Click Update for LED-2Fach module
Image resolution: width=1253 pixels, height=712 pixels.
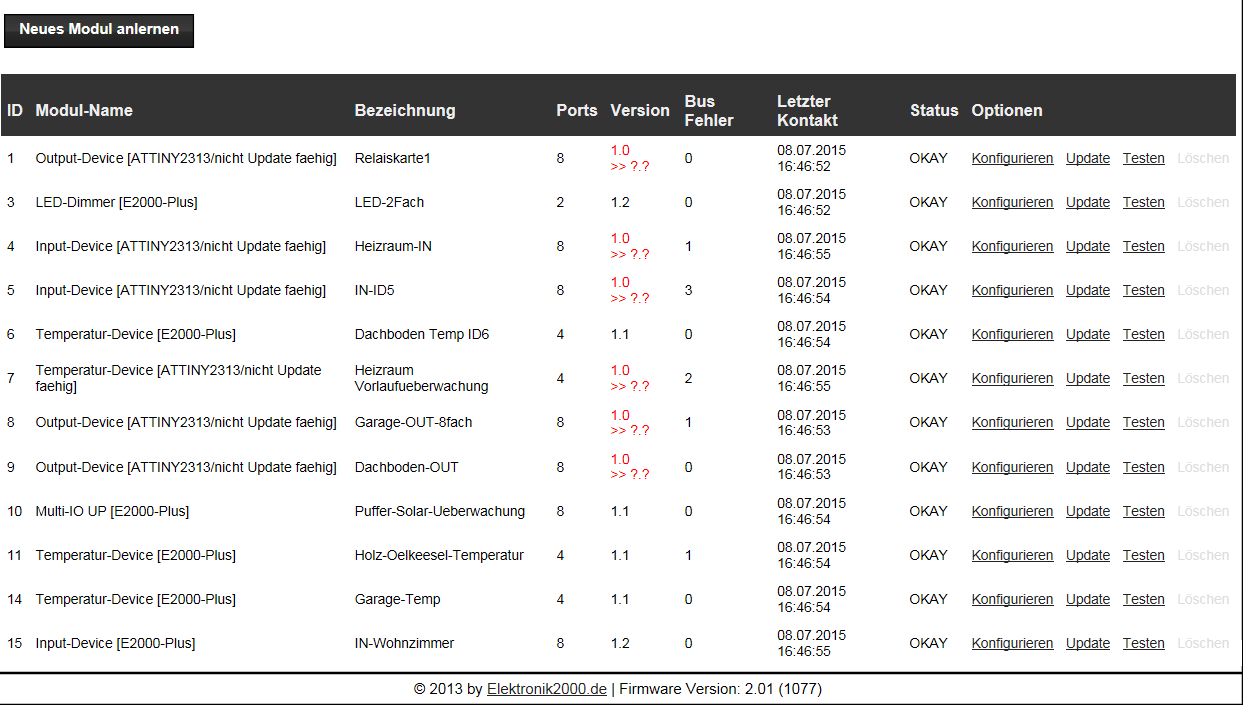pyautogui.click(x=1087, y=202)
